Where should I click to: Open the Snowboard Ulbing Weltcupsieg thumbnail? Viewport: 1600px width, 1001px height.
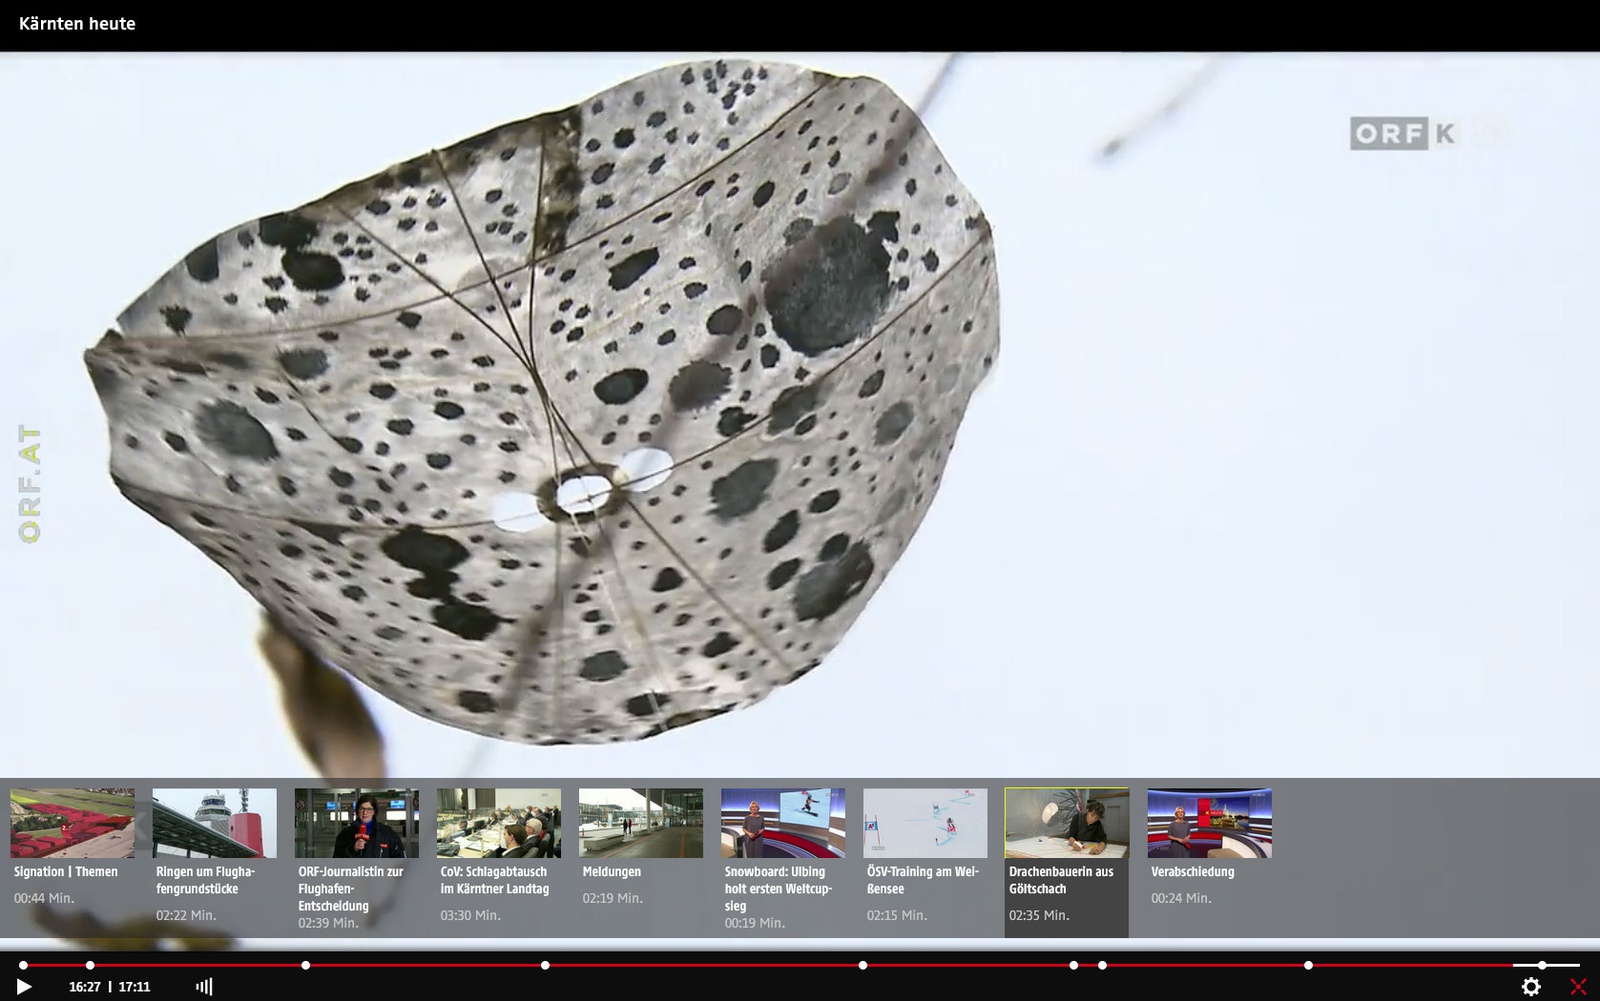(782, 823)
